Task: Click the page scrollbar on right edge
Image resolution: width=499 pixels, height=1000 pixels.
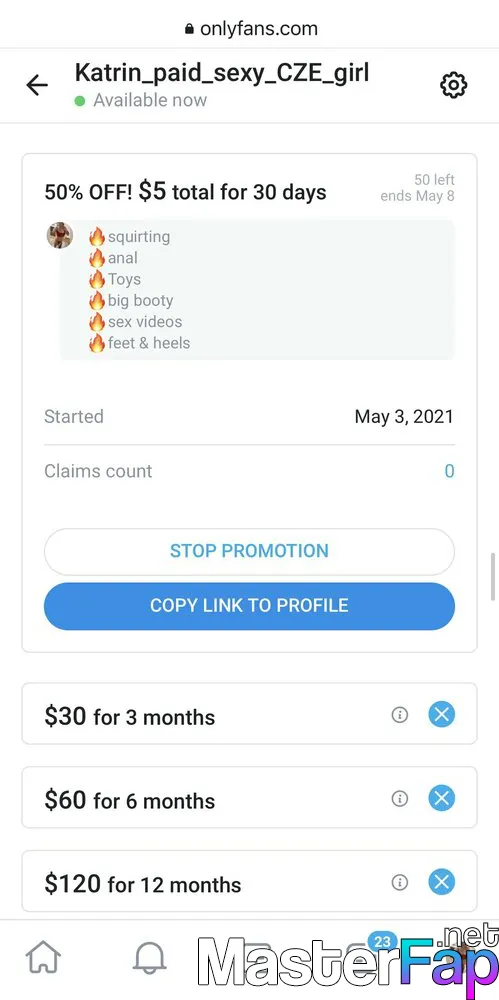Action: click(x=493, y=577)
